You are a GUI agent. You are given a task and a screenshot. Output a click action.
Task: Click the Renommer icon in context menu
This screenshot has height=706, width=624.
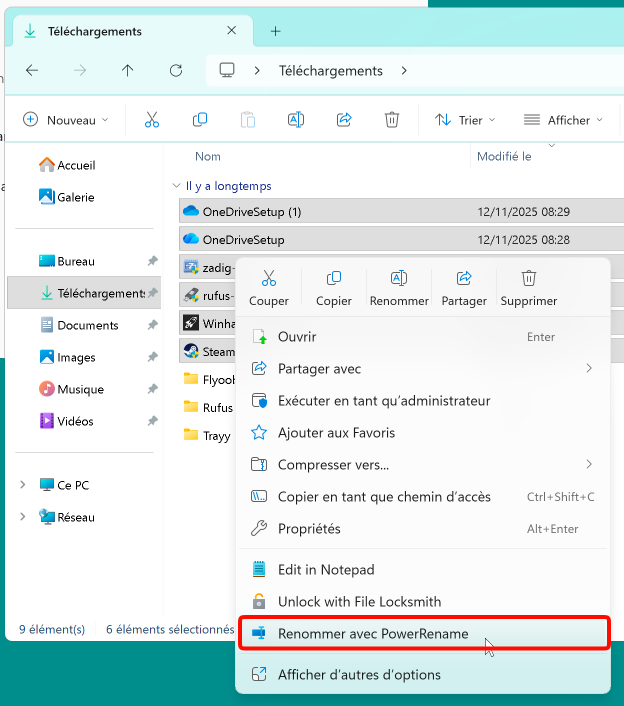point(399,279)
